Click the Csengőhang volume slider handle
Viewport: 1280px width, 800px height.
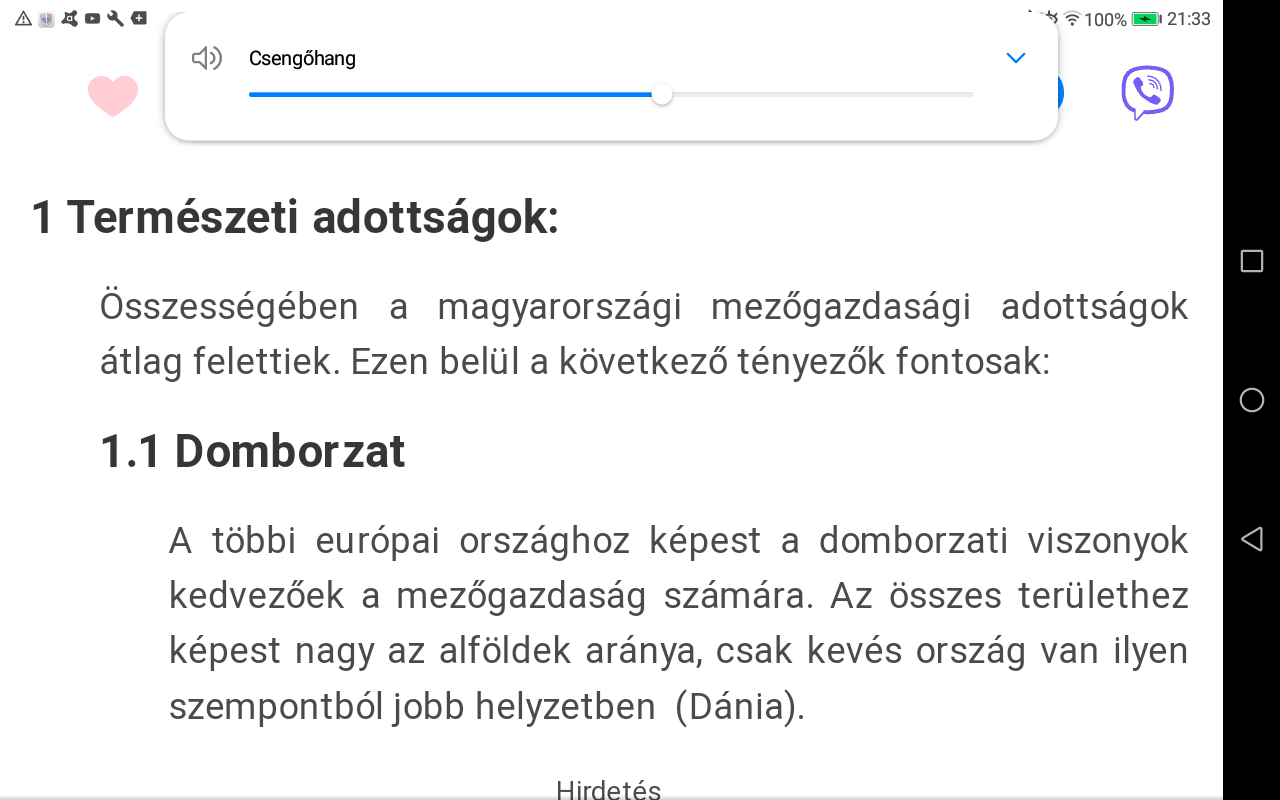(x=661, y=95)
